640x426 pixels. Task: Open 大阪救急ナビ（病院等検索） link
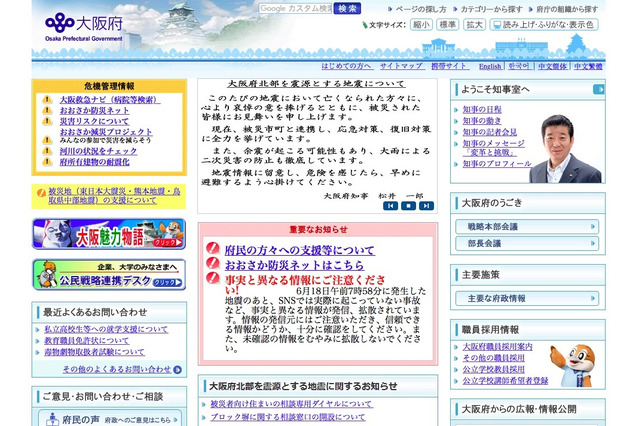(x=110, y=100)
